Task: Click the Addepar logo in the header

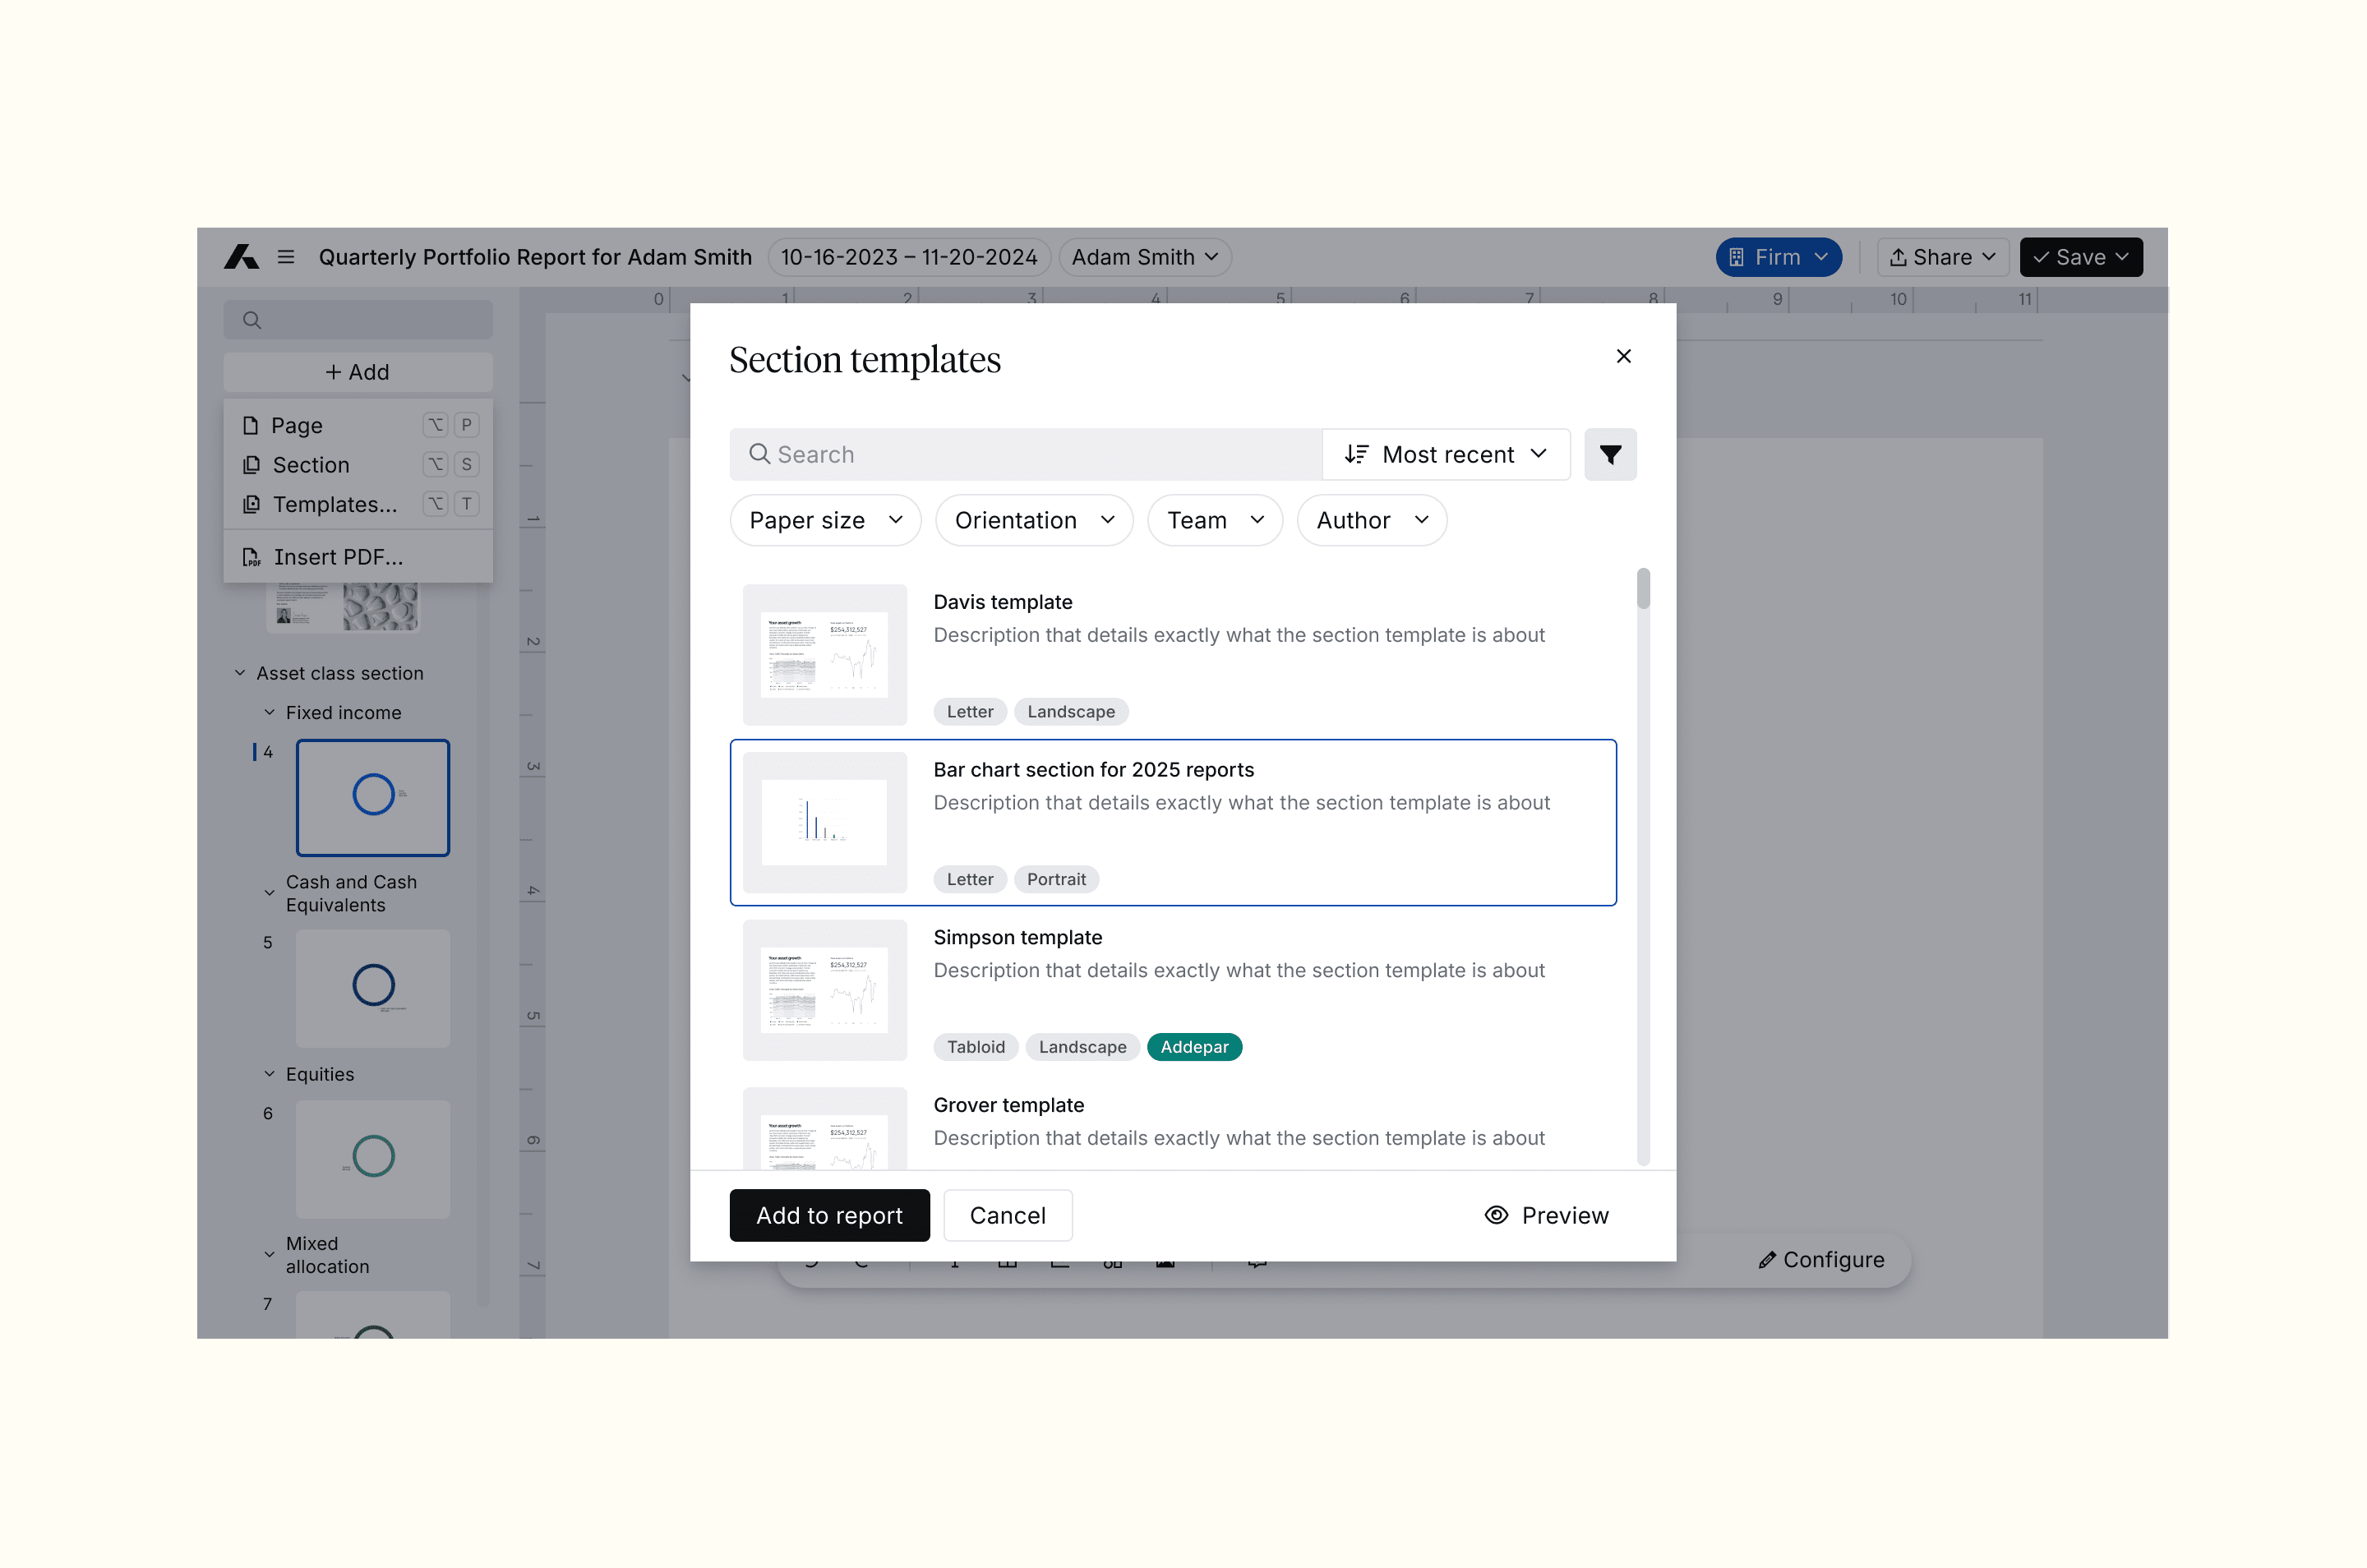Action: 241,257
